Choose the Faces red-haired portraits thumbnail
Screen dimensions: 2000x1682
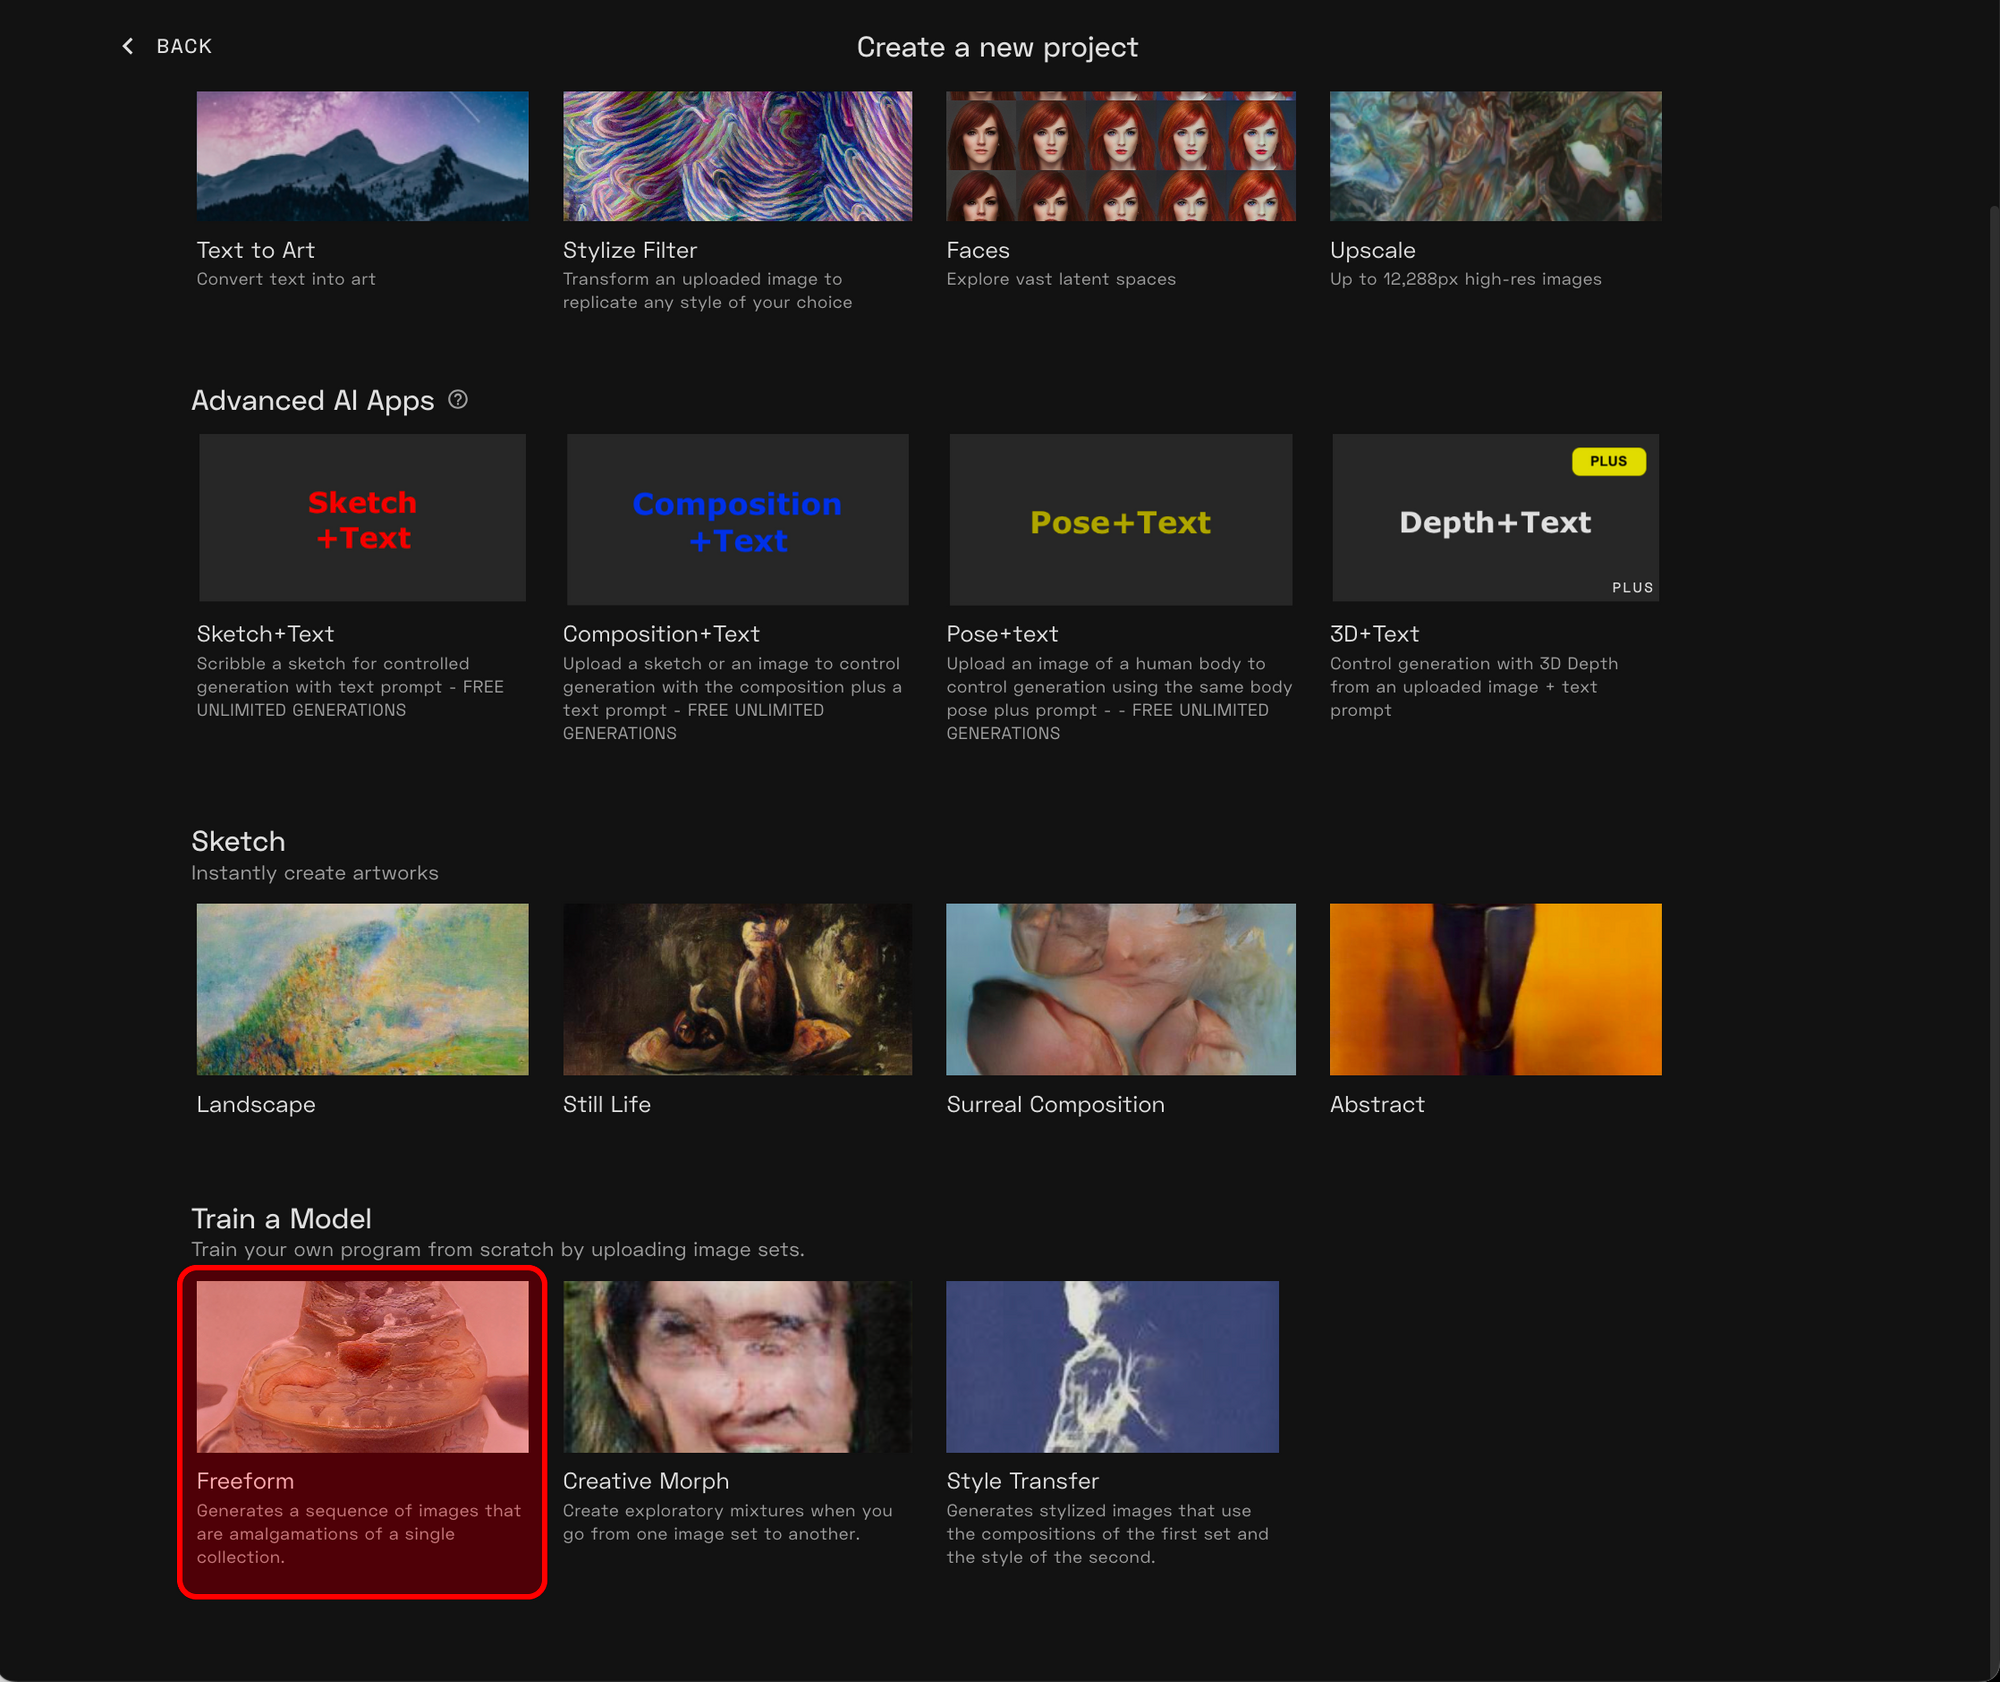1120,156
